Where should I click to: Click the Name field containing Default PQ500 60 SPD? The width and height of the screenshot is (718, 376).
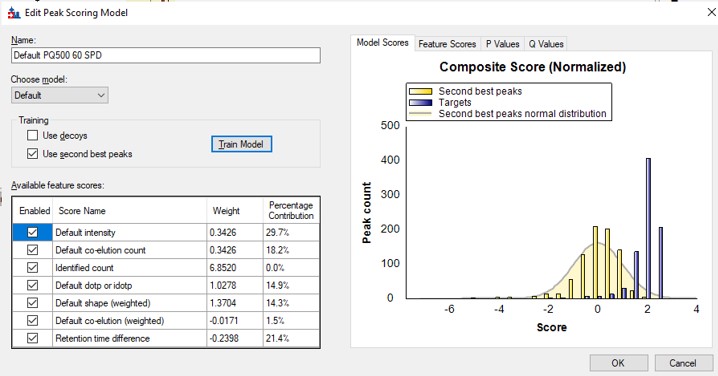click(166, 55)
